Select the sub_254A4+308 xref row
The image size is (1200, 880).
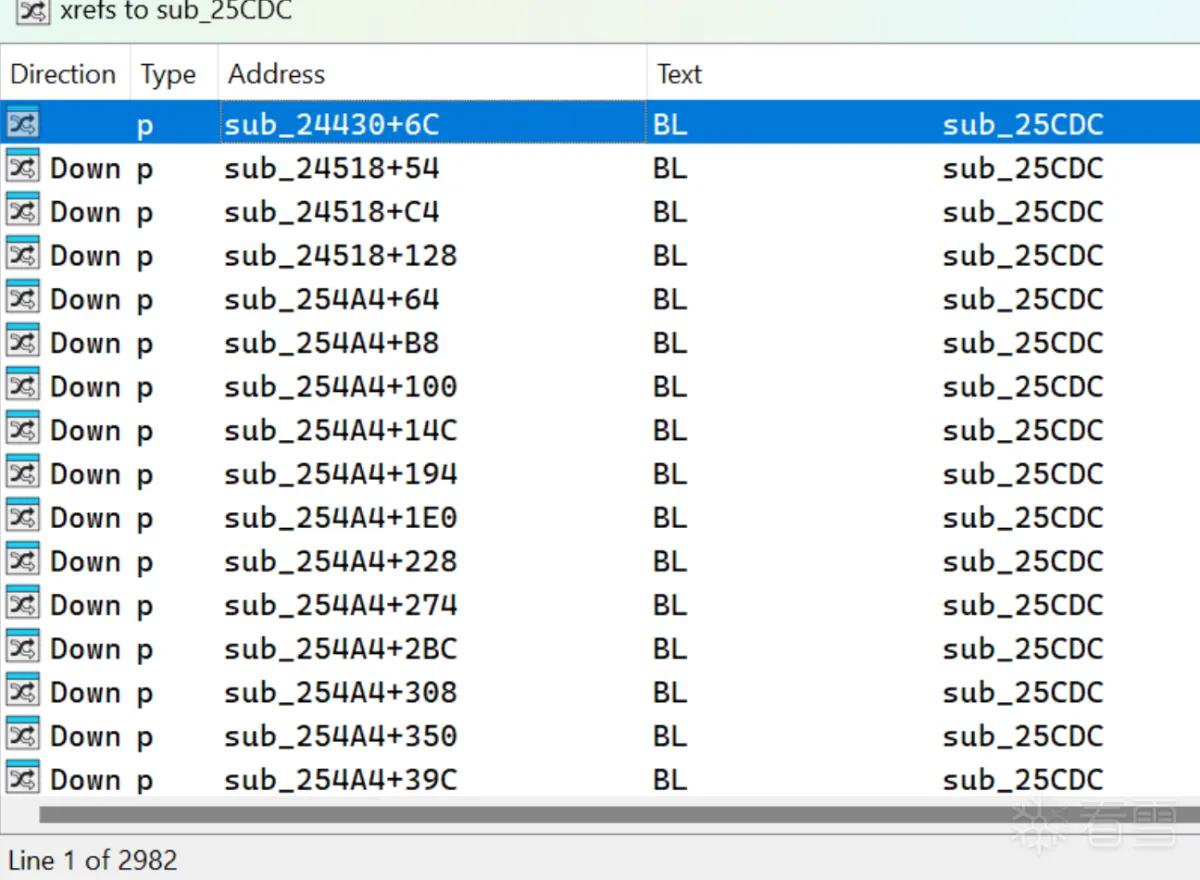pos(600,692)
